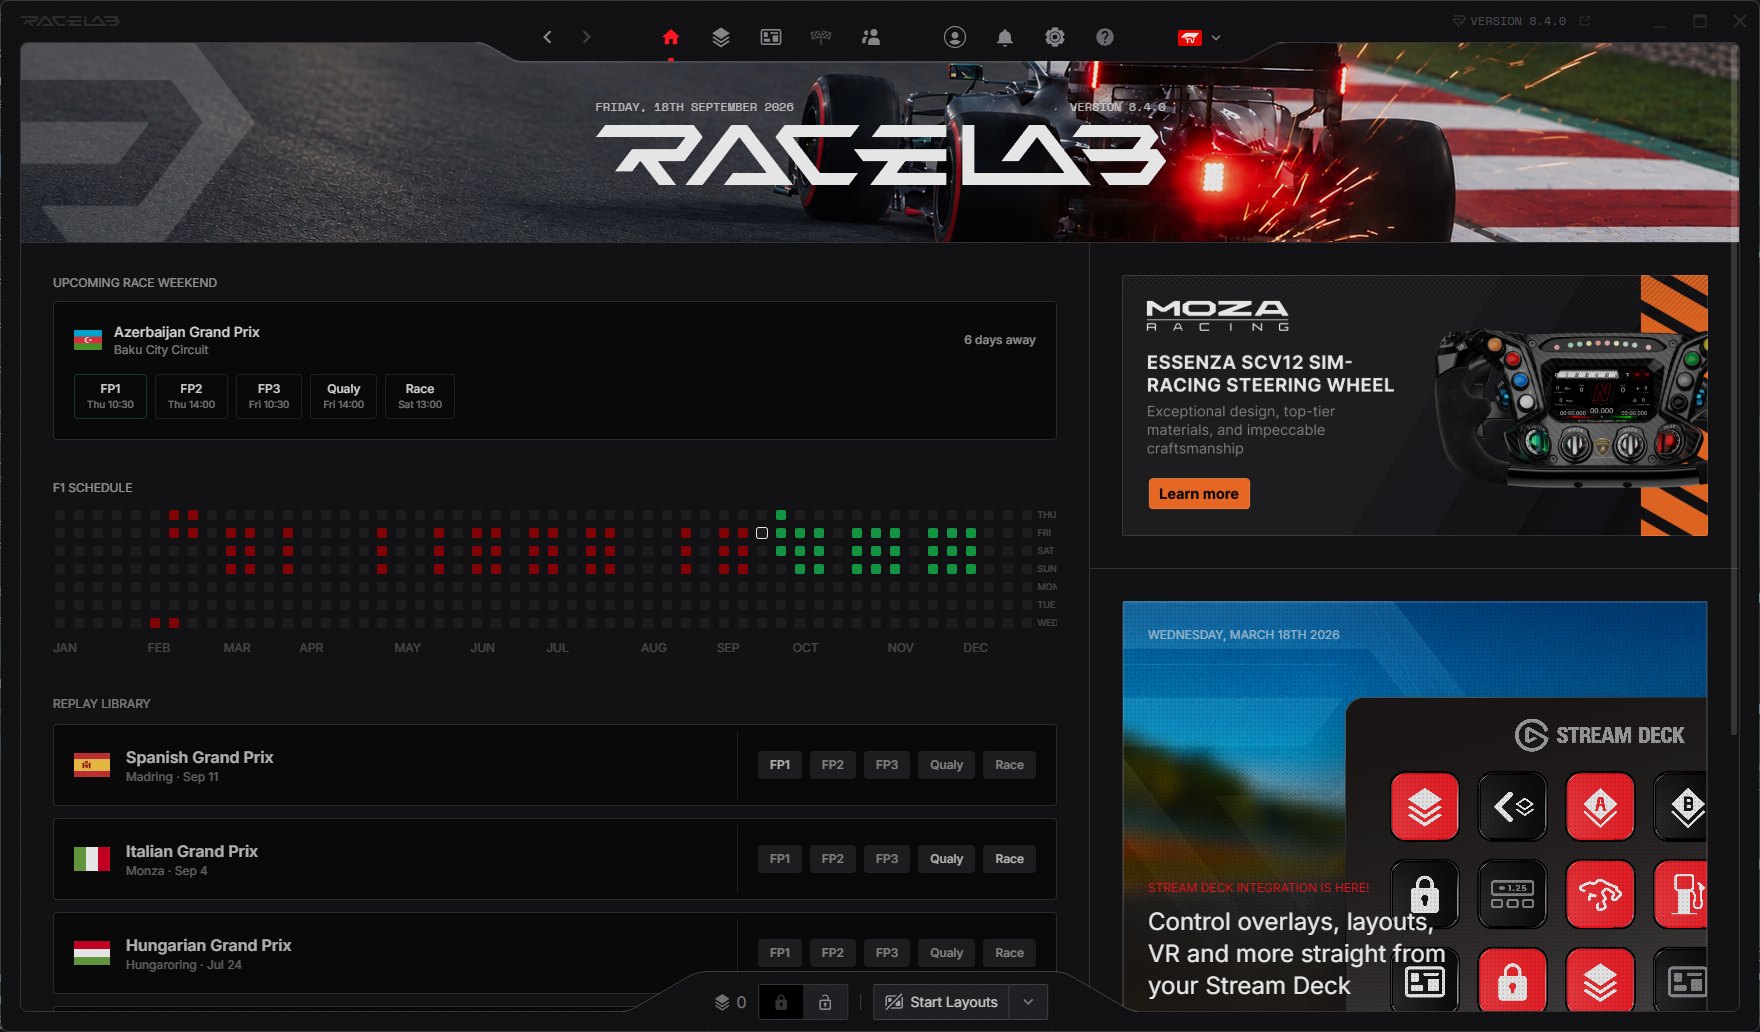The image size is (1760, 1032).
Task: Click the RACELAB logo in title bar
Action: [70, 20]
